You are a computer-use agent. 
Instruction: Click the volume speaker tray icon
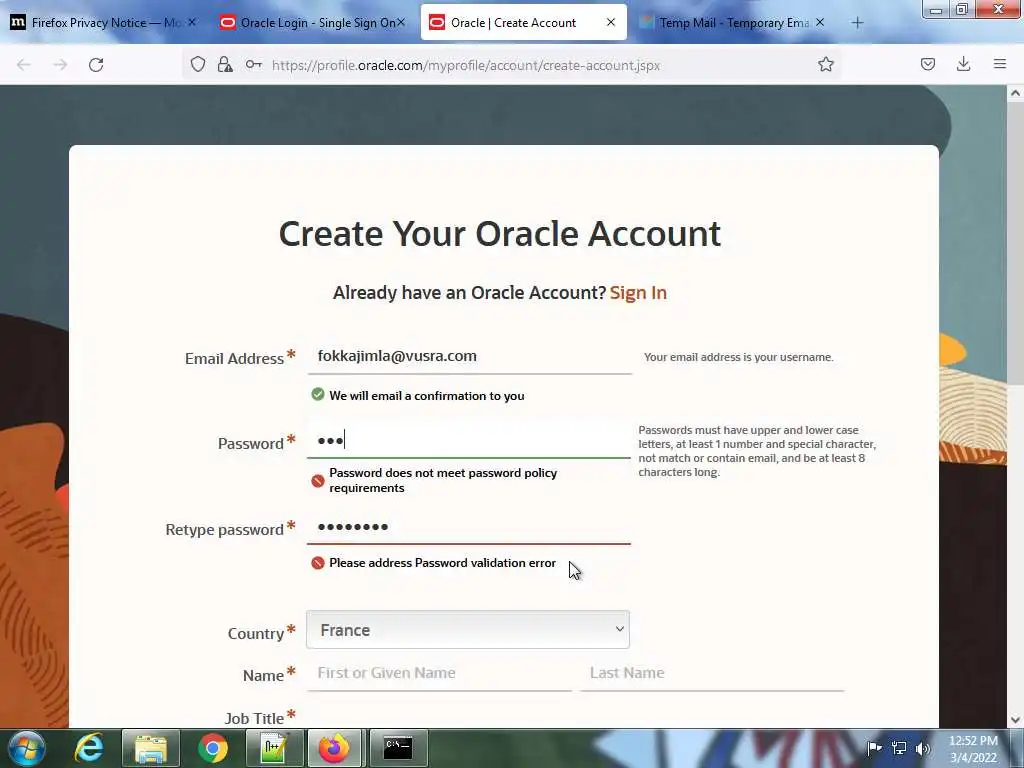click(x=923, y=748)
